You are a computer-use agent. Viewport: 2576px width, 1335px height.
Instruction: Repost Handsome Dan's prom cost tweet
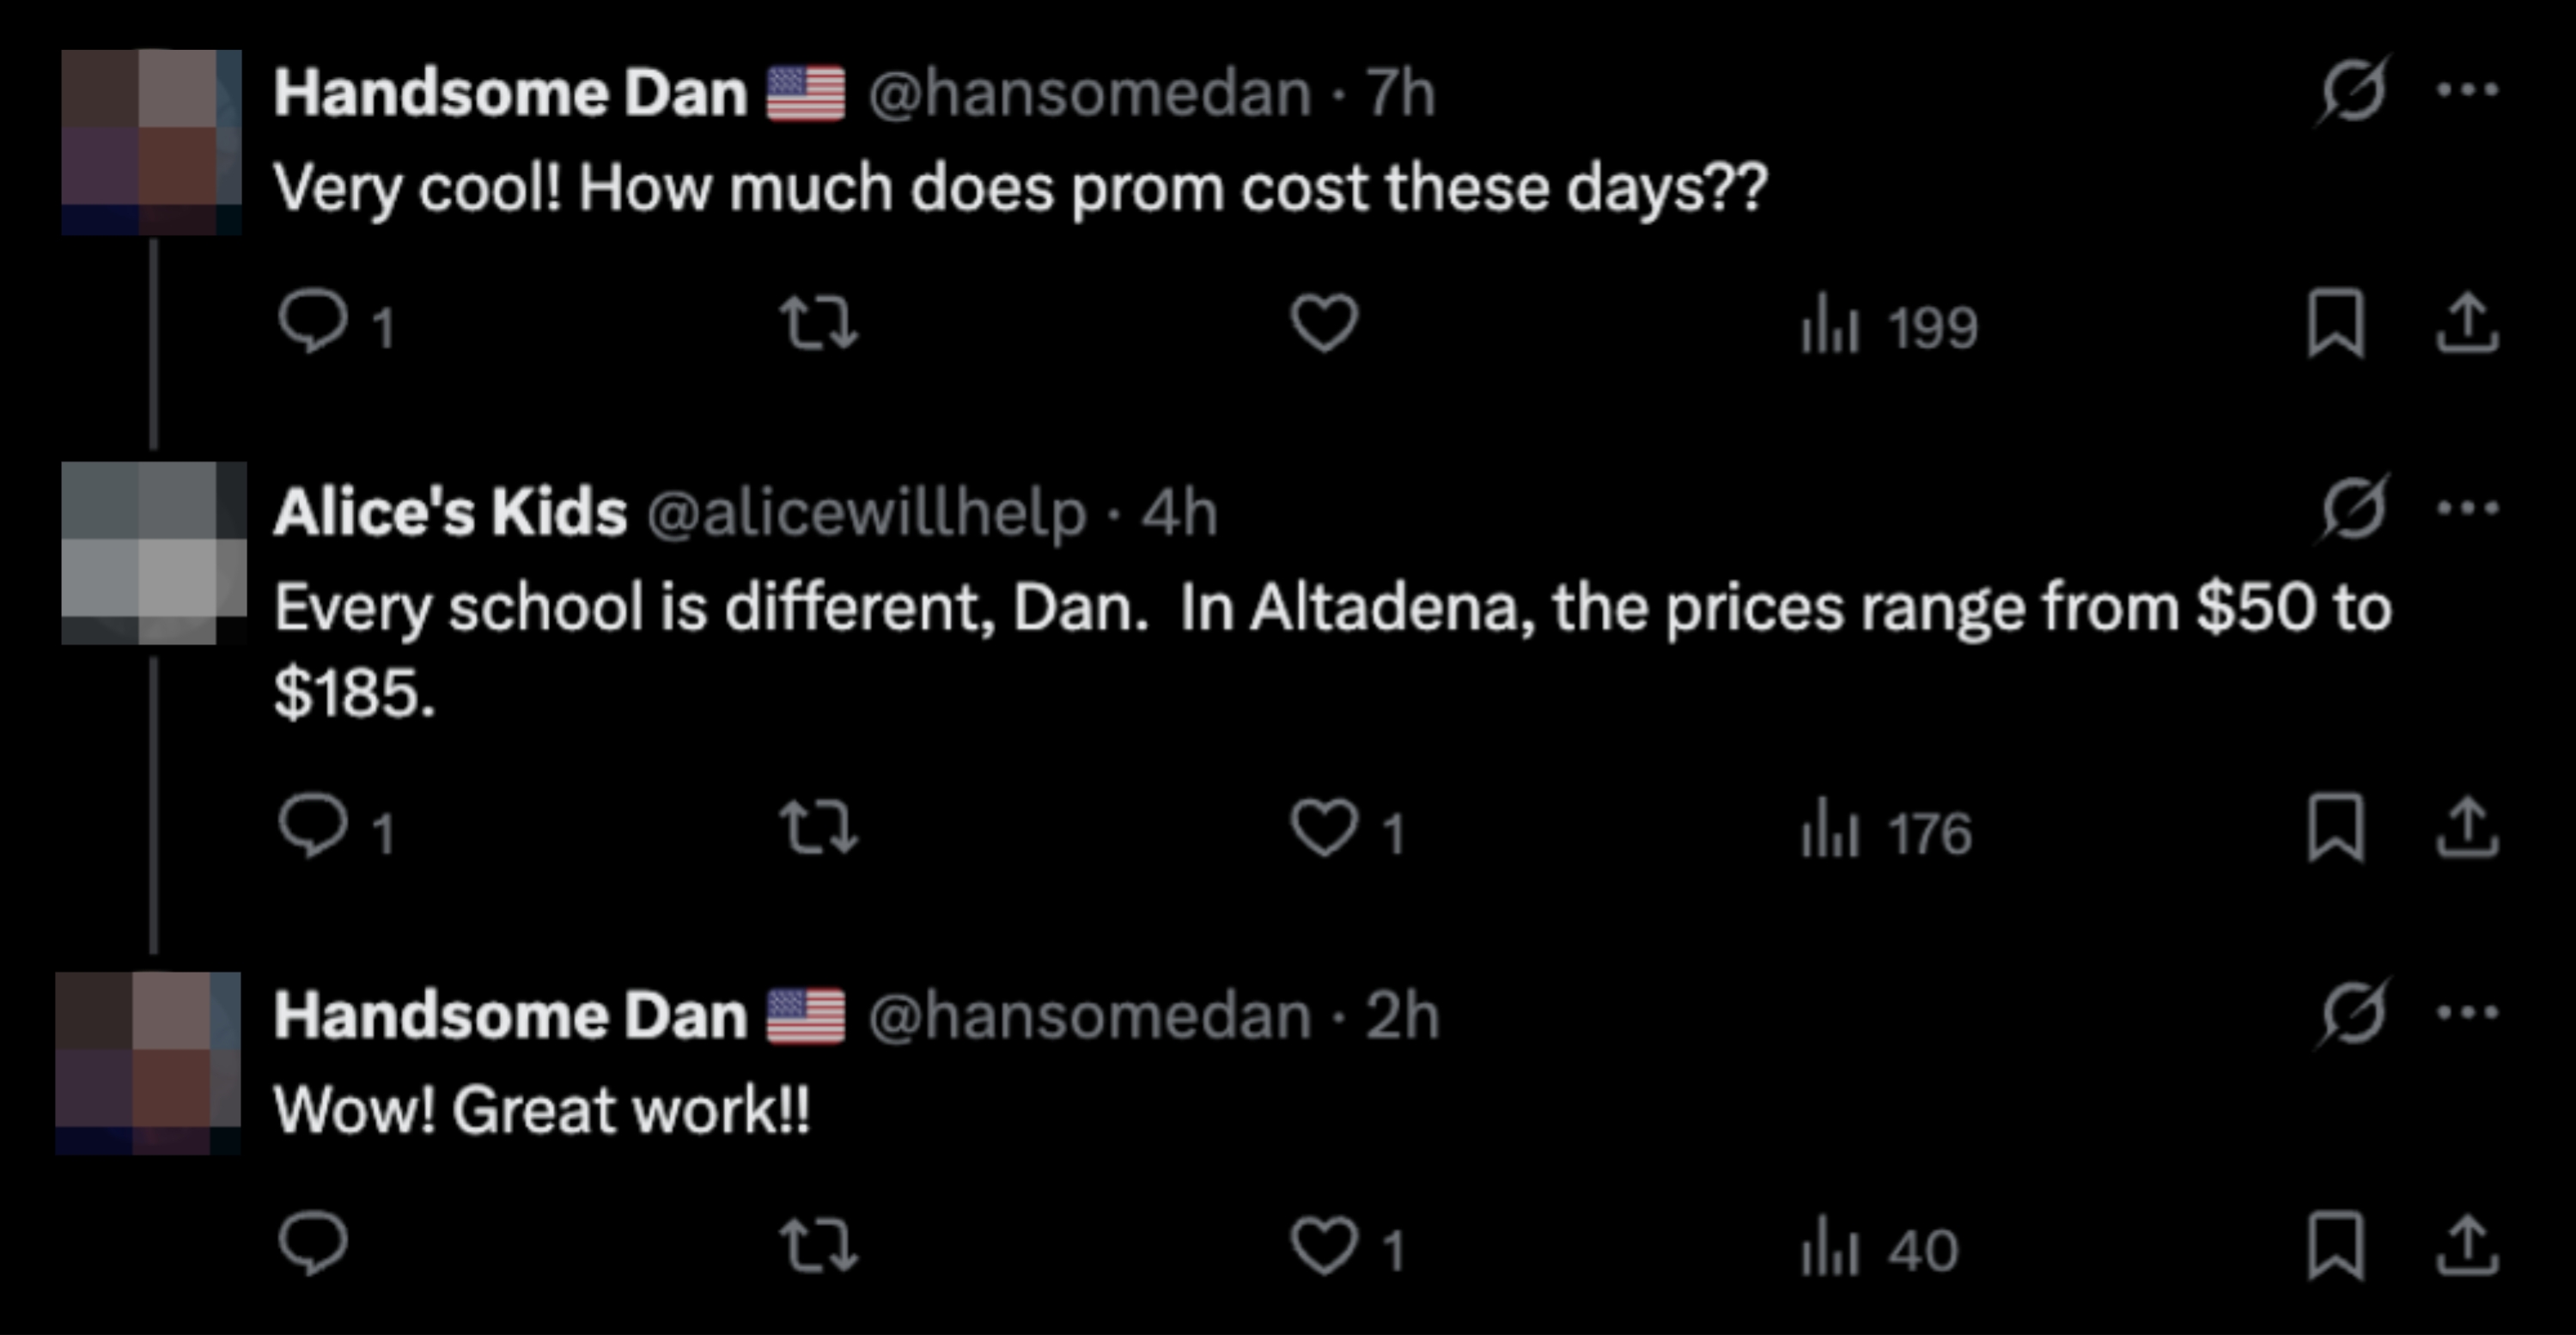(x=818, y=322)
